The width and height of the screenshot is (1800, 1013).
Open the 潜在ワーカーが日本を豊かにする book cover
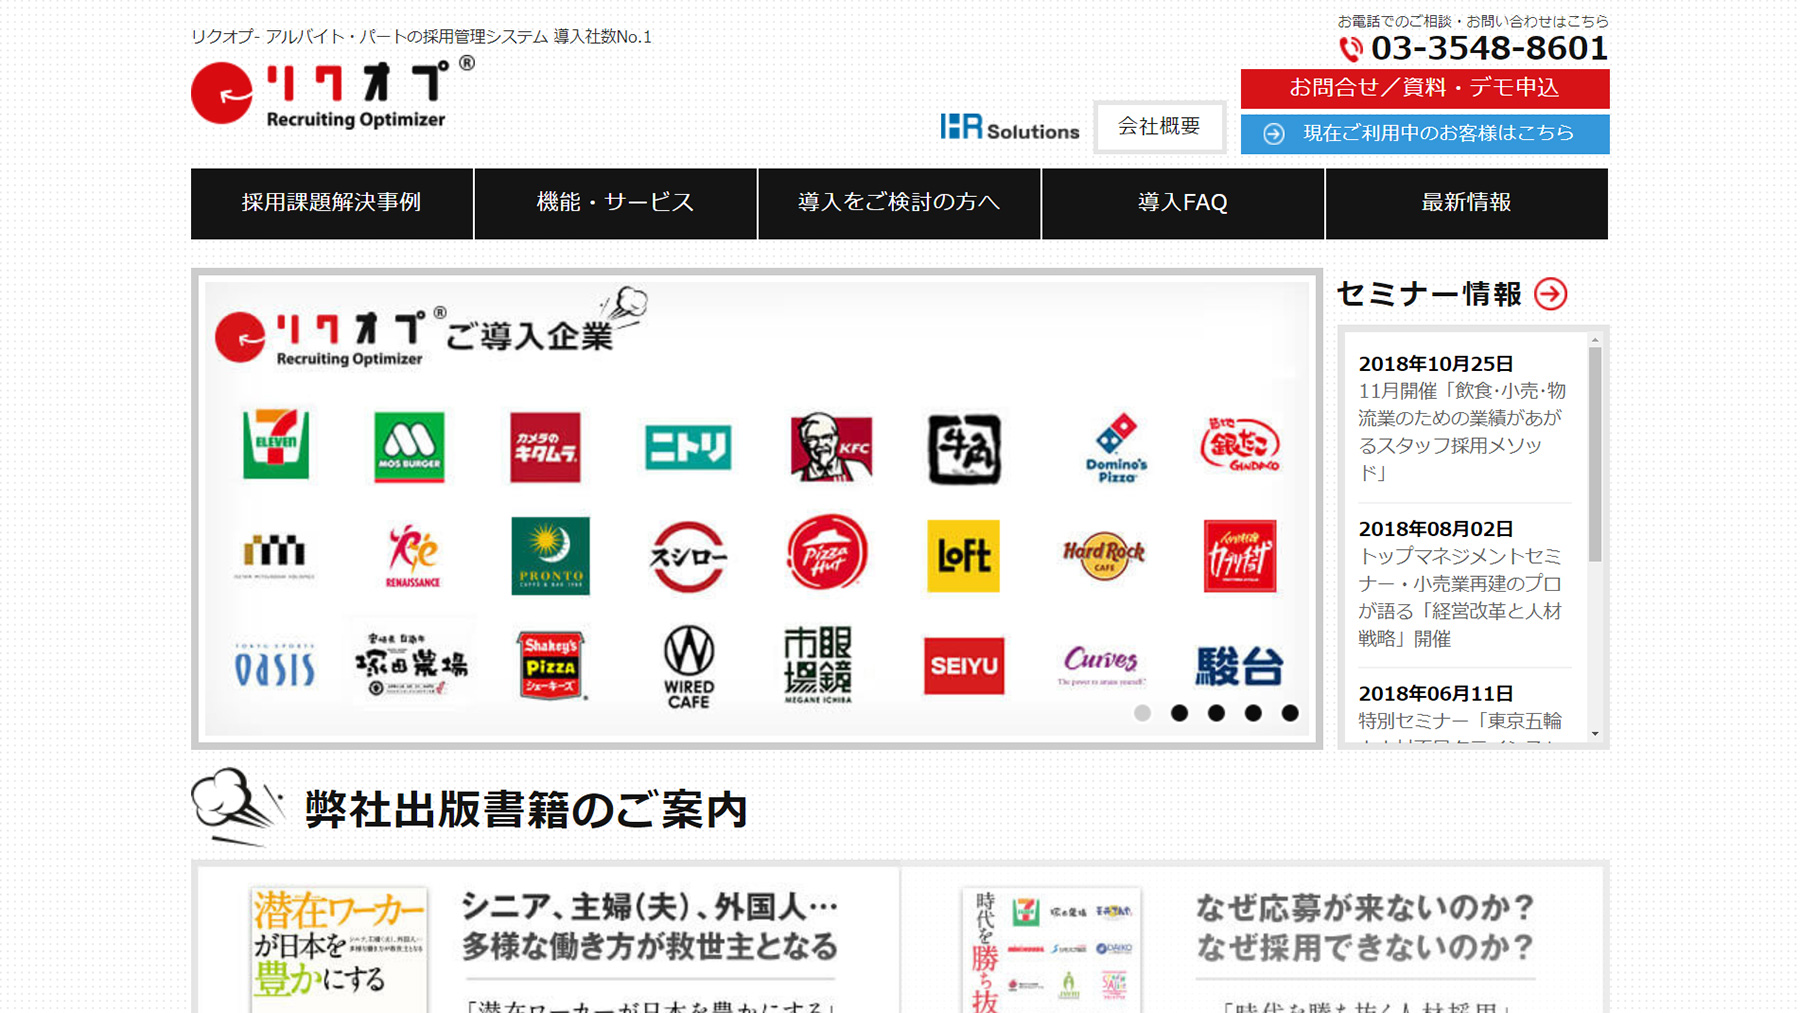point(339,950)
